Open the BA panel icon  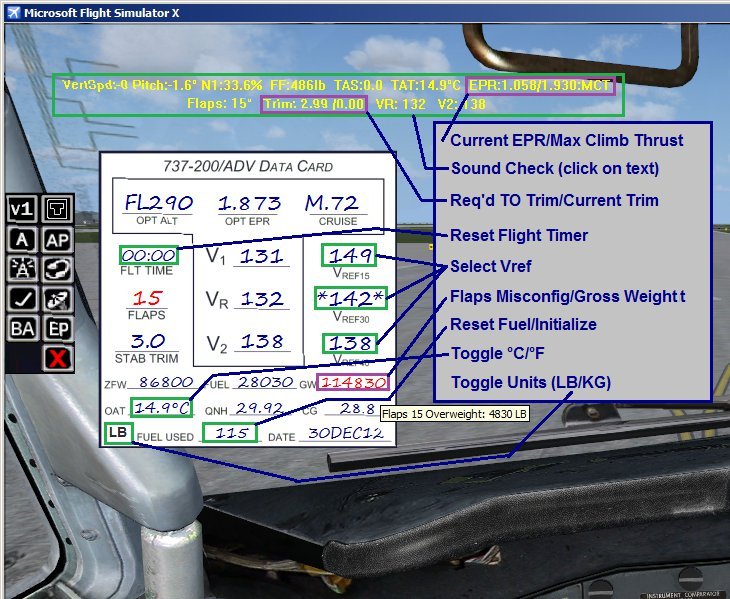22,329
